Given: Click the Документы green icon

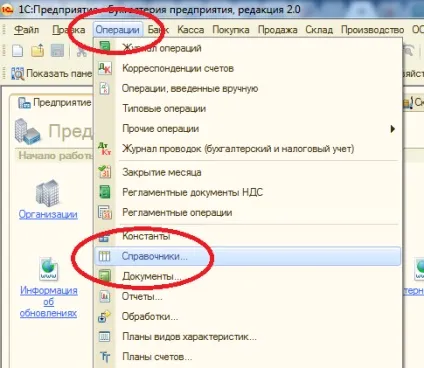Looking at the screenshot, I should pos(105,276).
